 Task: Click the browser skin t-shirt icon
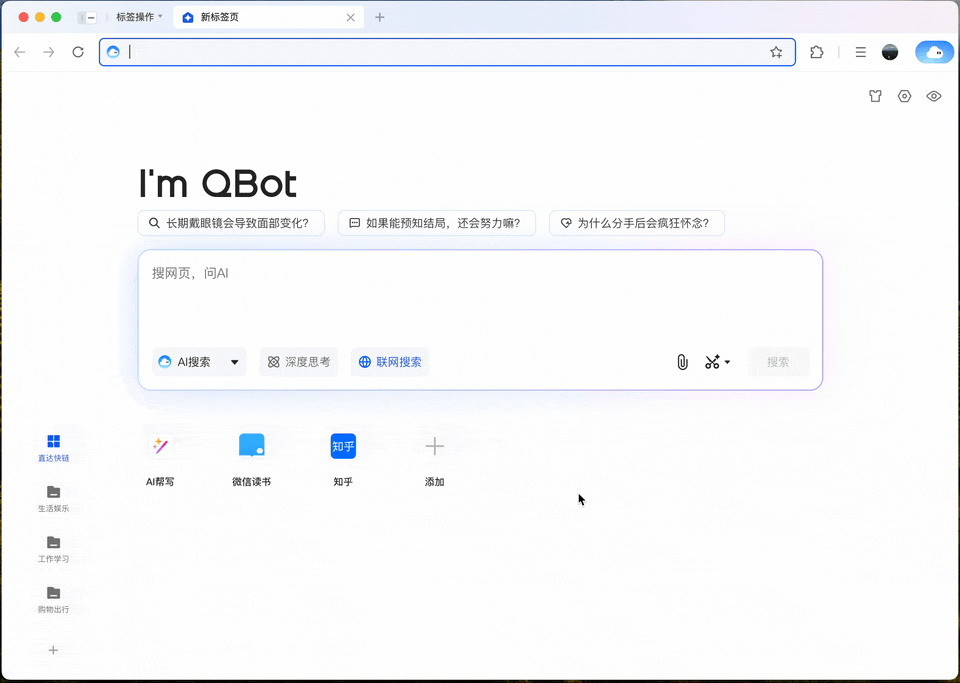(875, 95)
